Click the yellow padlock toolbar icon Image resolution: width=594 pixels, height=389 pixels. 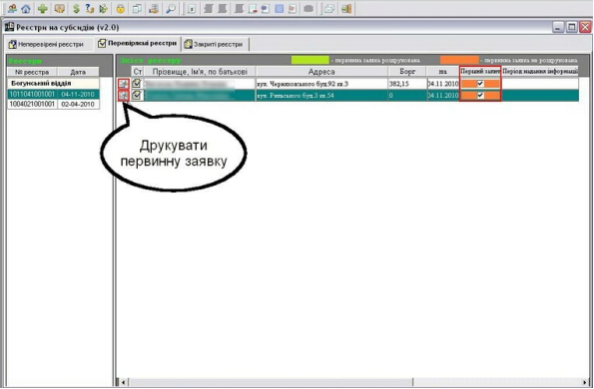120,8
